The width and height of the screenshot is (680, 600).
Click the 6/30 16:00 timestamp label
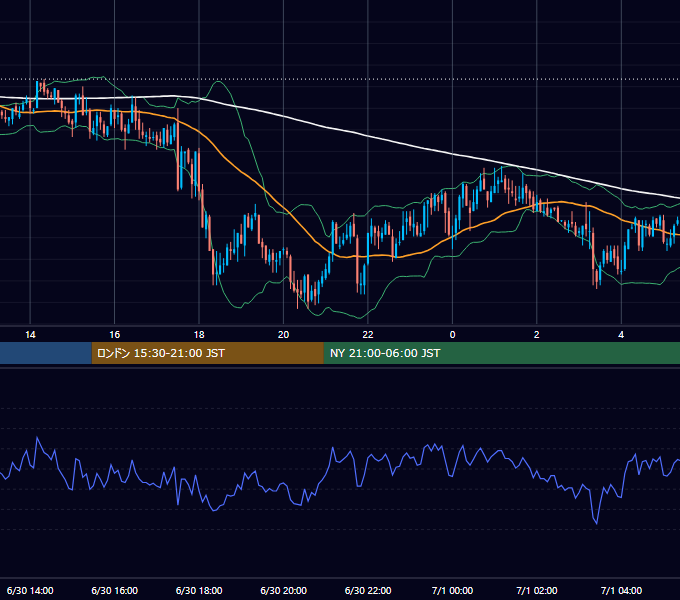[x=114, y=590]
